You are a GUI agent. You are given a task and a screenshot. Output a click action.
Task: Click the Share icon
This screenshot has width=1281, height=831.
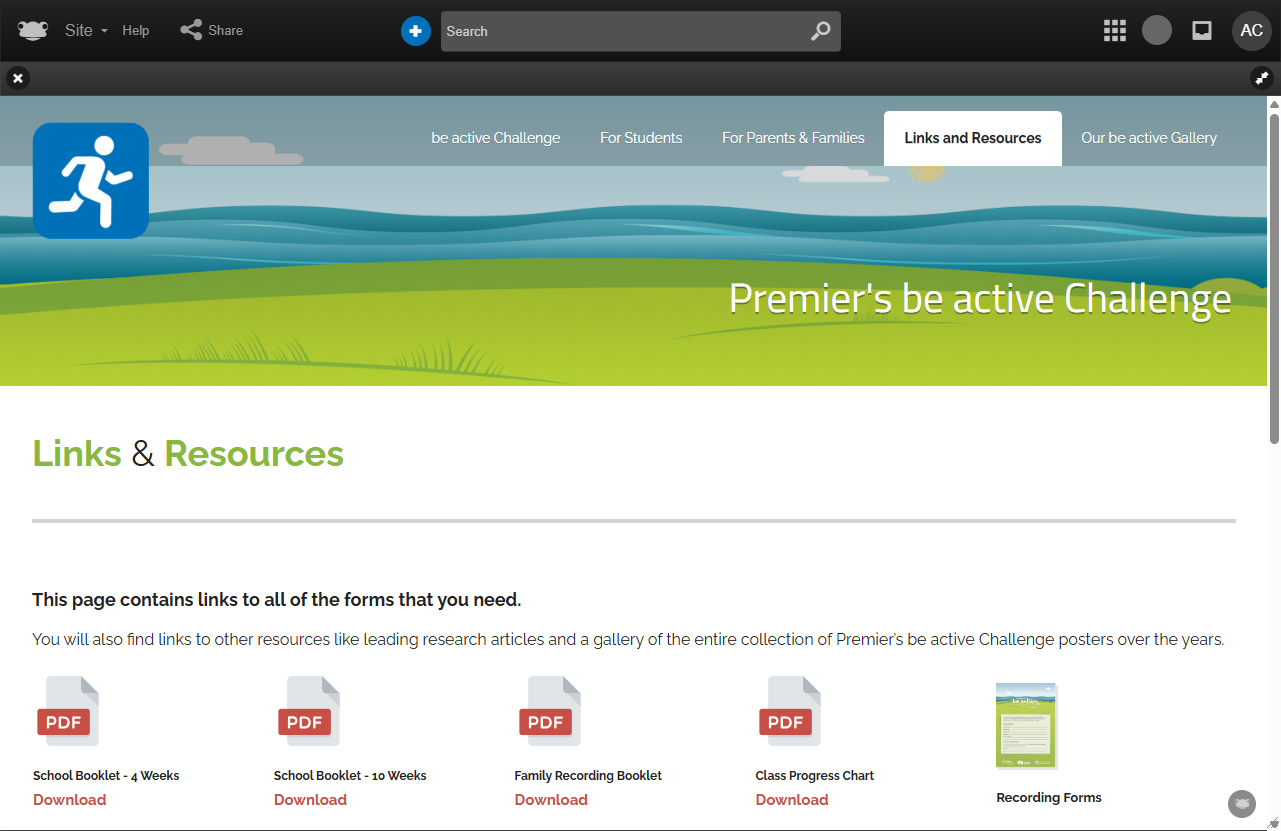191,31
